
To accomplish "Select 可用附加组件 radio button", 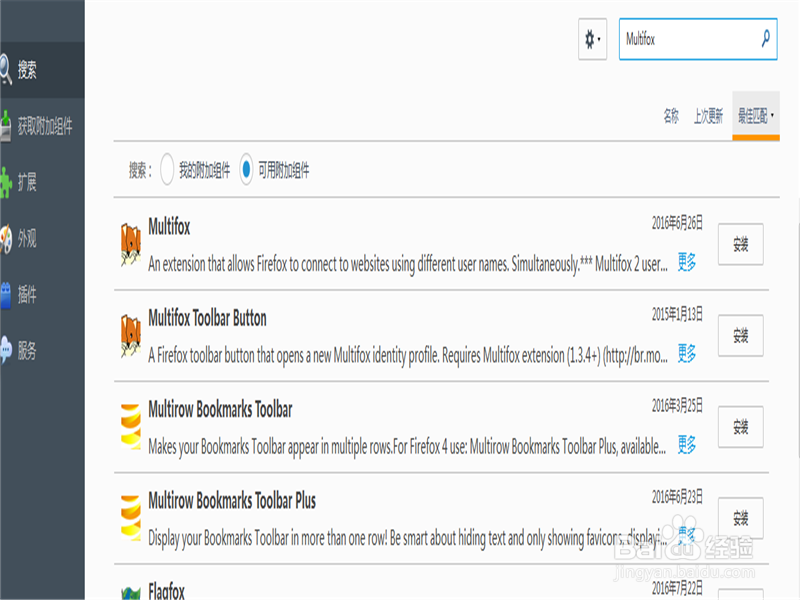I will [246, 169].
